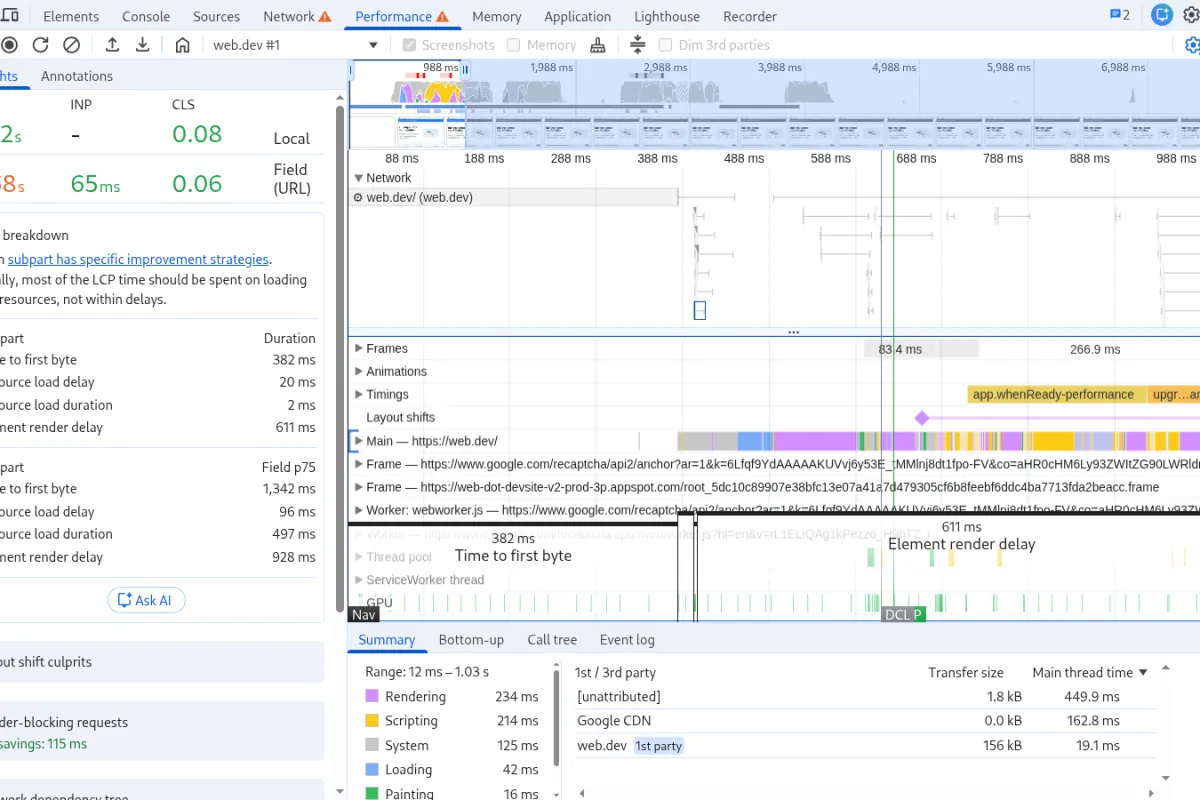
Task: Click record and reload icon
Action: pyautogui.click(x=40, y=45)
